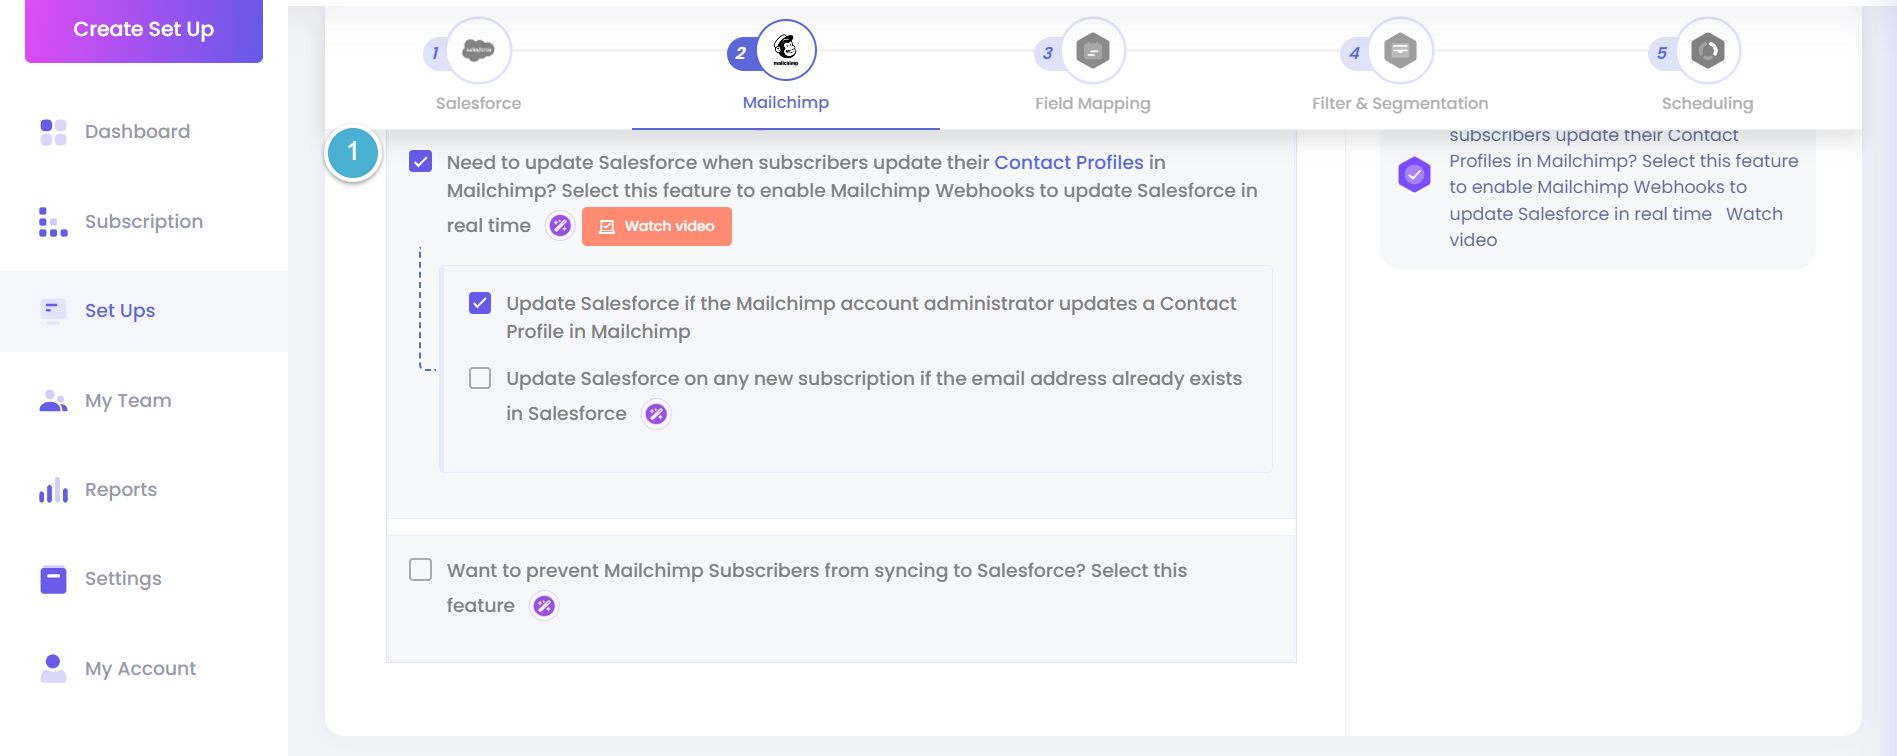Uncheck "Need to update Salesforce" webhooks checkbox

pos(421,162)
